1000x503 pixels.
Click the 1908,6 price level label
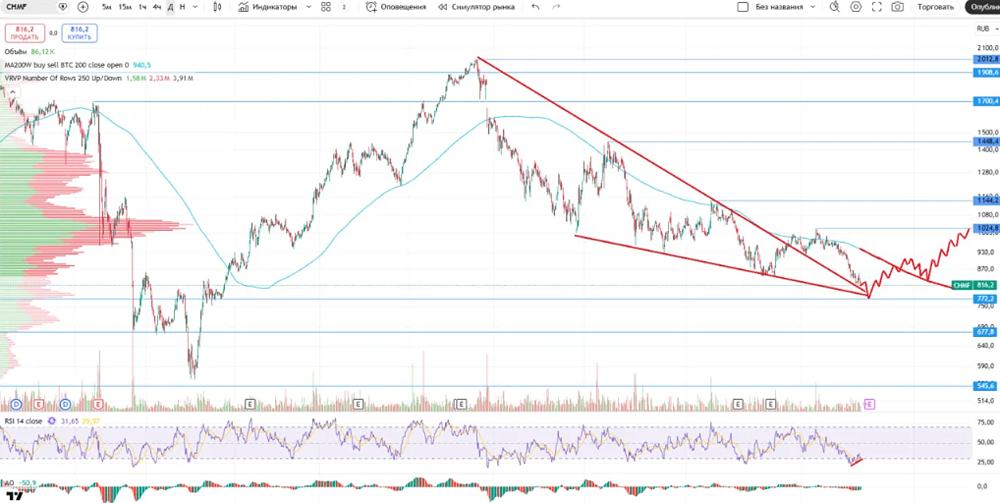click(x=986, y=73)
